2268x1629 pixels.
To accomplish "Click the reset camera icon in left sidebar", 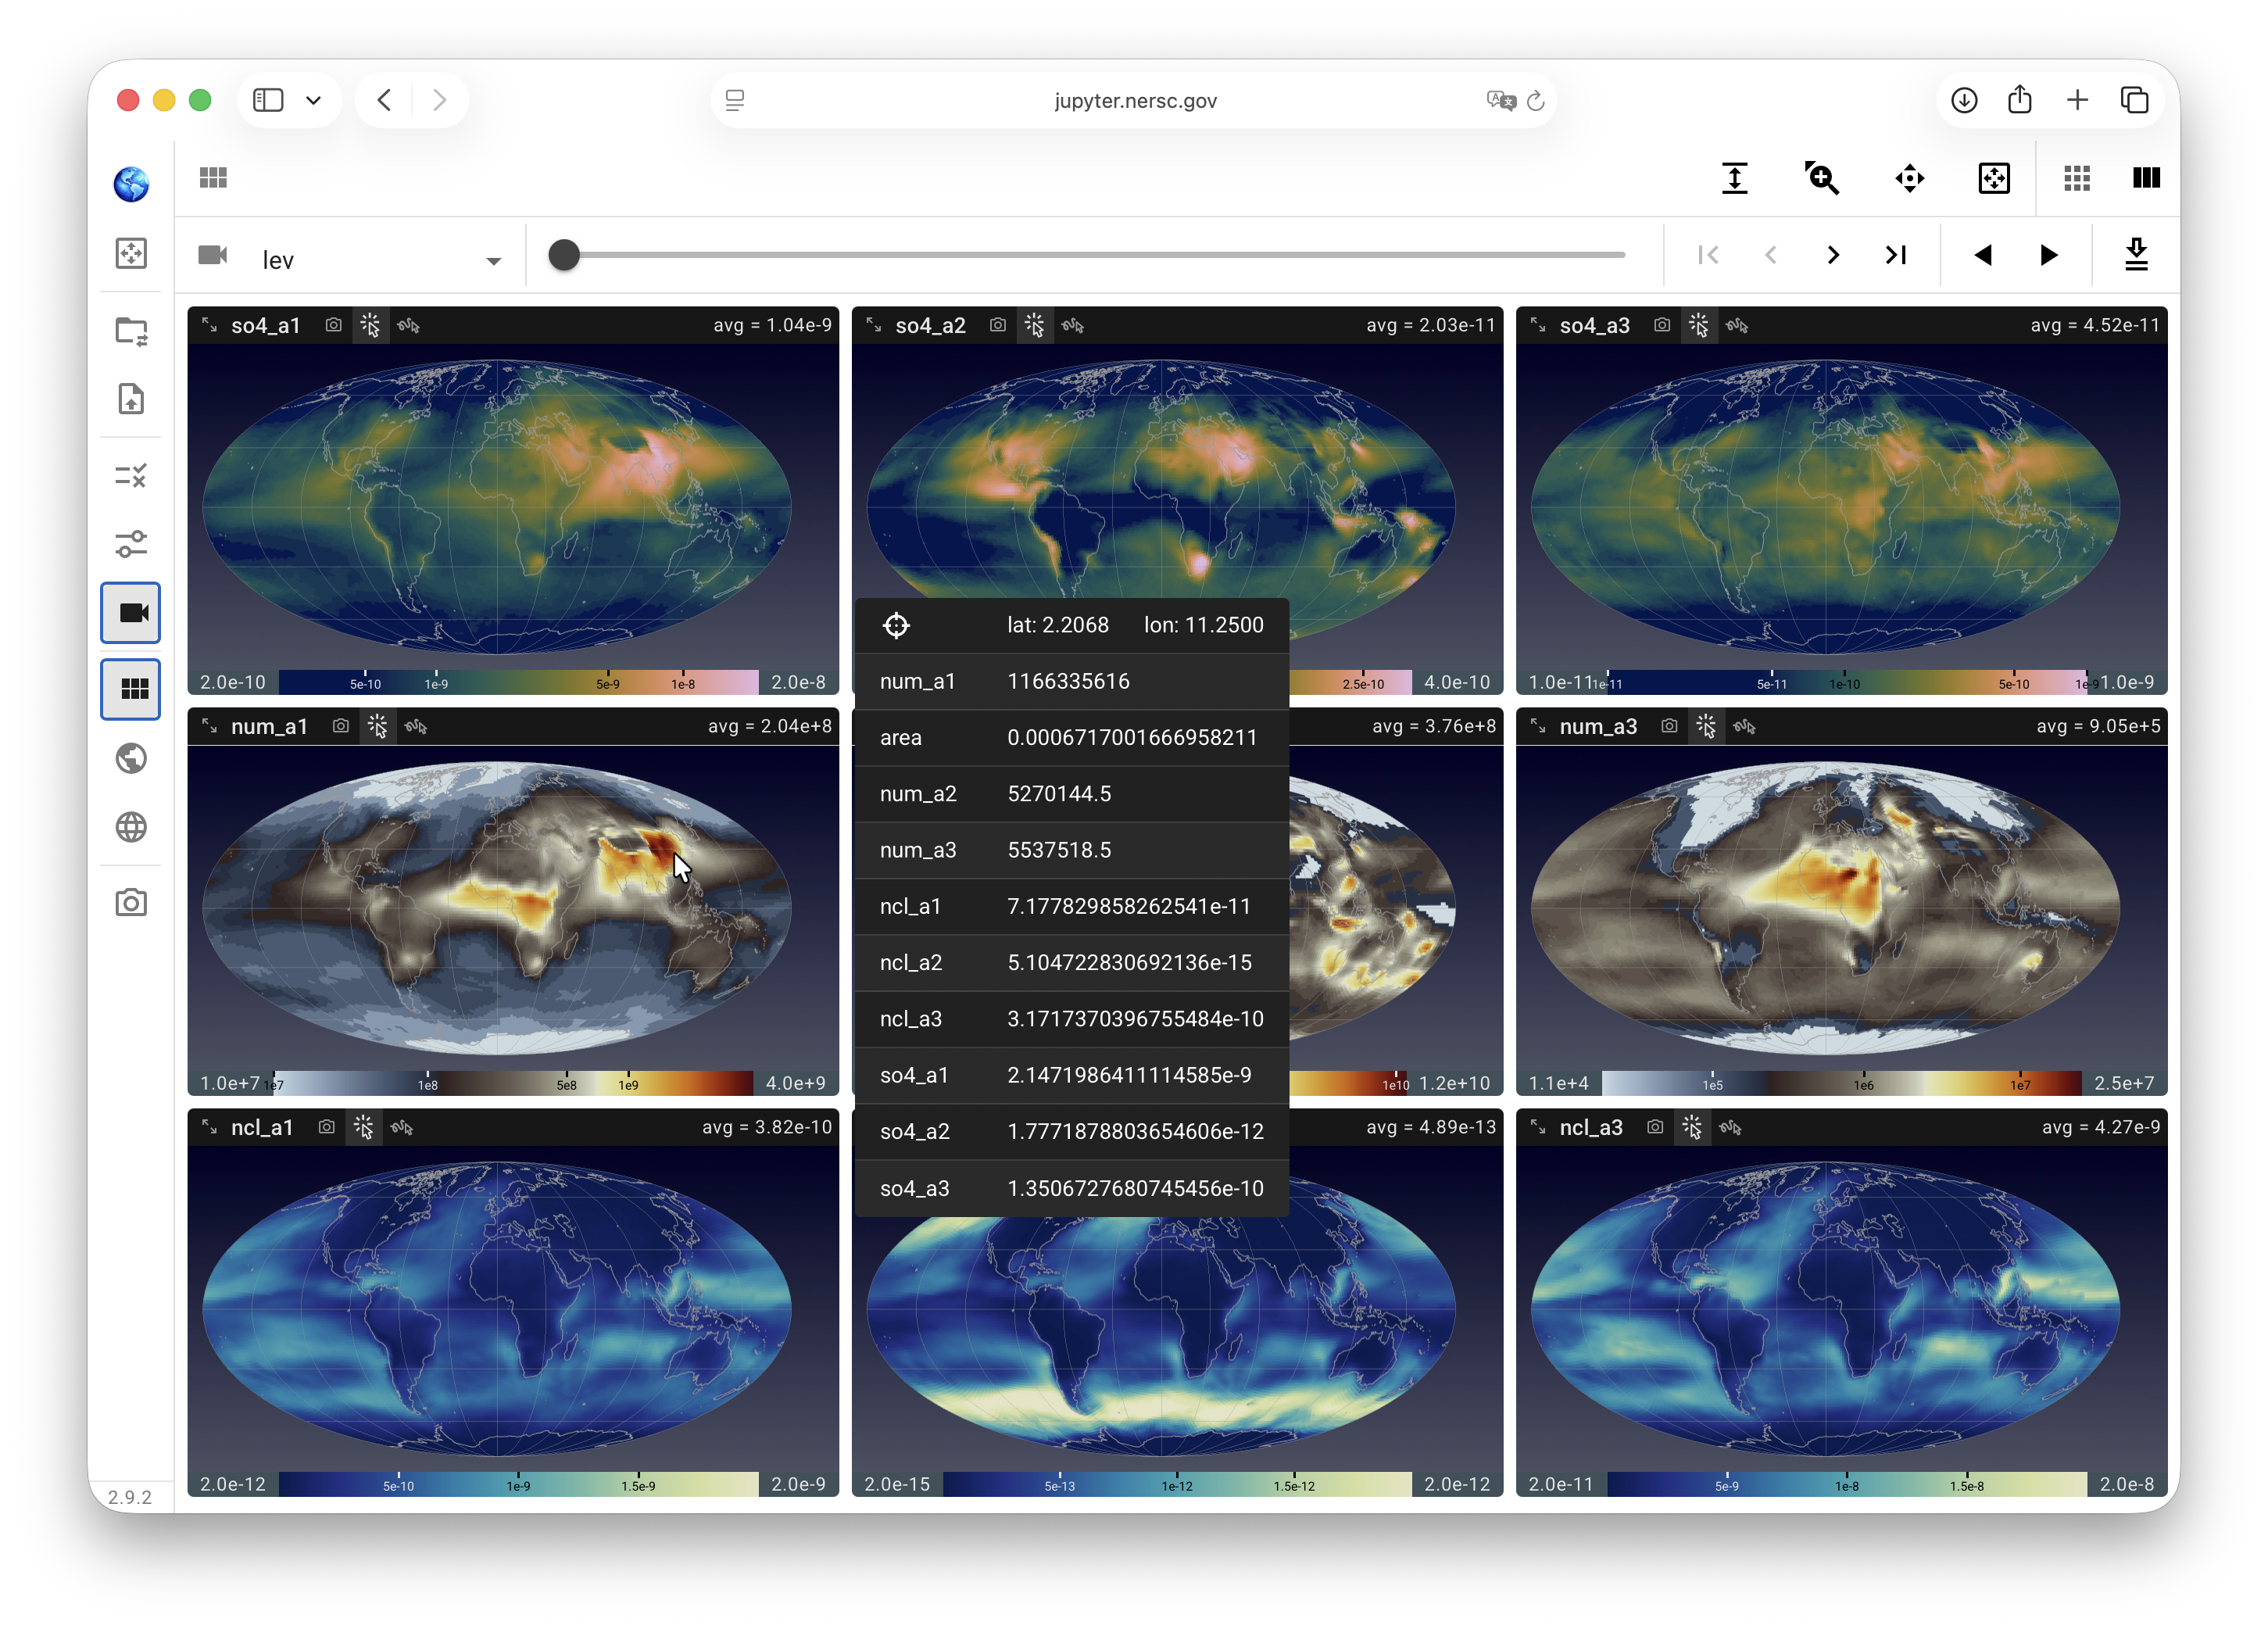I will 131,253.
